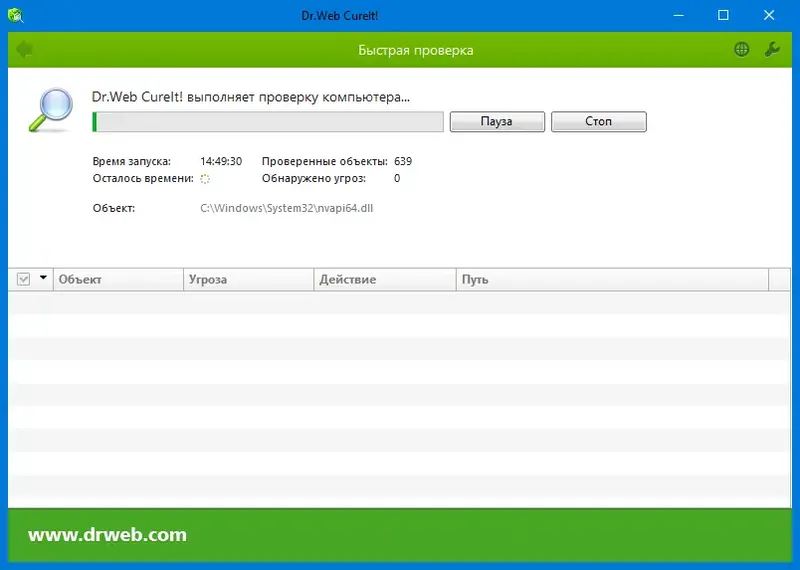Click the checked objects count 639
800x570 pixels.
tap(403, 161)
